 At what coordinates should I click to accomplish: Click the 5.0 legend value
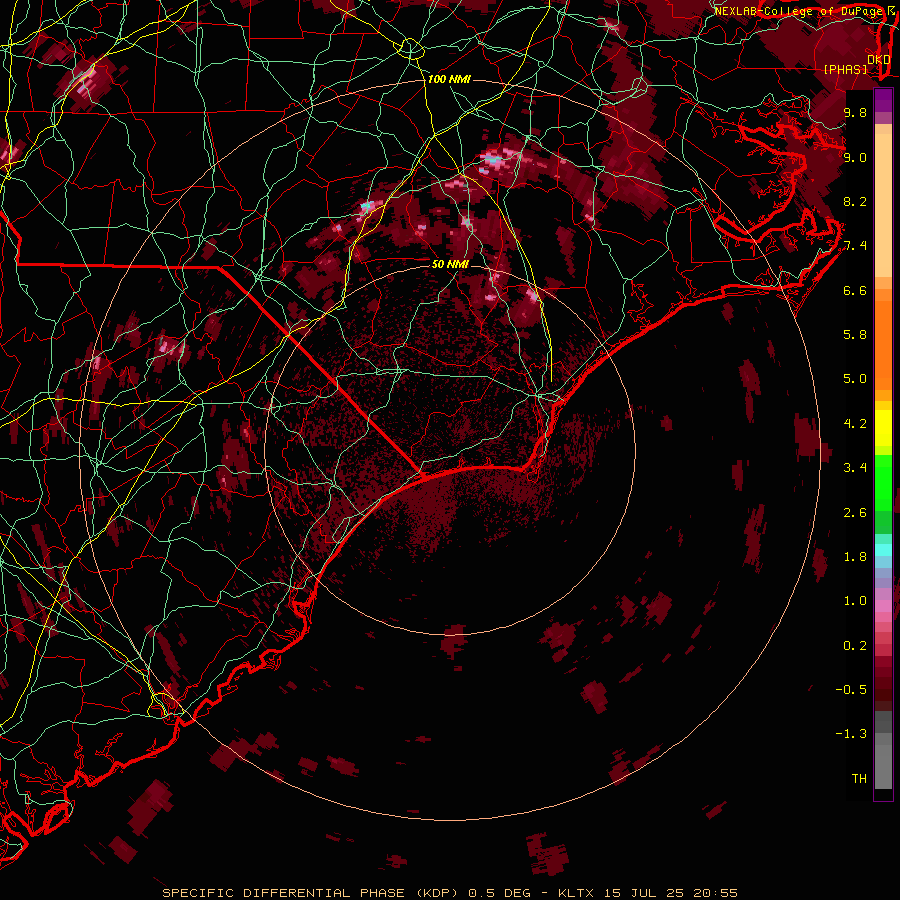(855, 379)
